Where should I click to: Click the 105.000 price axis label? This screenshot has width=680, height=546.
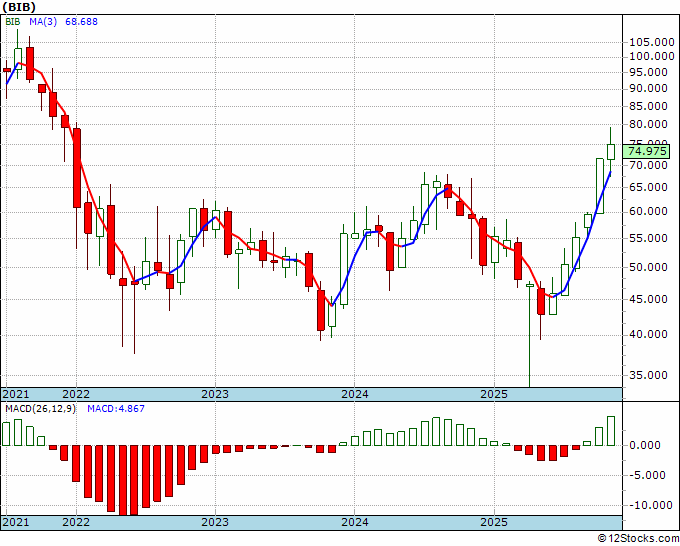coord(651,42)
